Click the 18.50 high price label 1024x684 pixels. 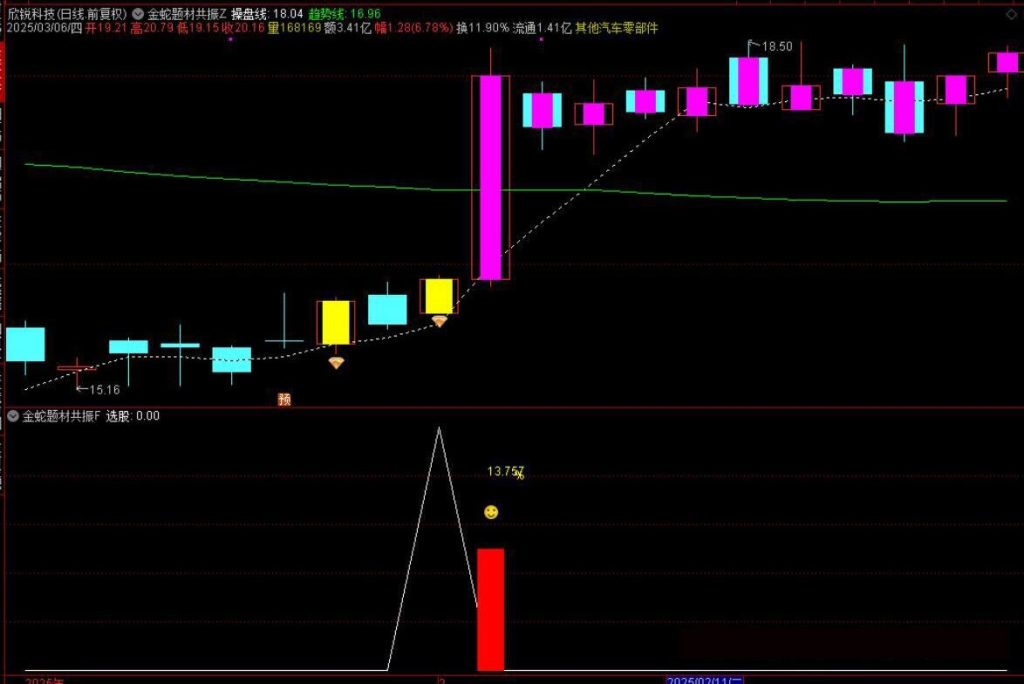pyautogui.click(x=776, y=47)
